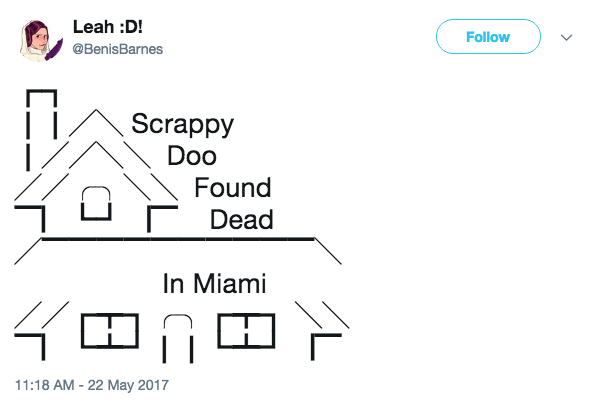Open the 11:18 AM tweet timestamp

pyautogui.click(x=45, y=385)
